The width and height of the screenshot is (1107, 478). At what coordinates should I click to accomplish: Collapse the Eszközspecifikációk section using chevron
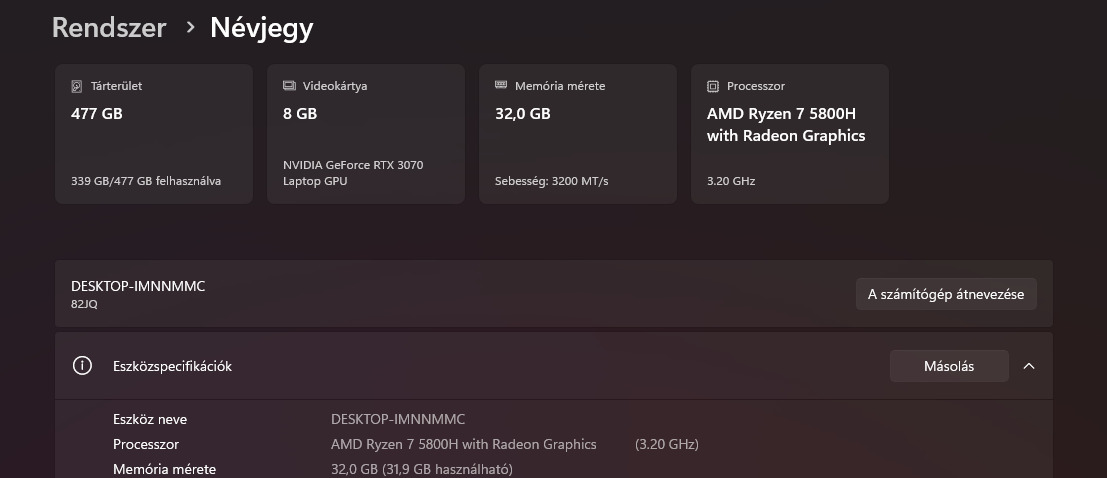1029,366
